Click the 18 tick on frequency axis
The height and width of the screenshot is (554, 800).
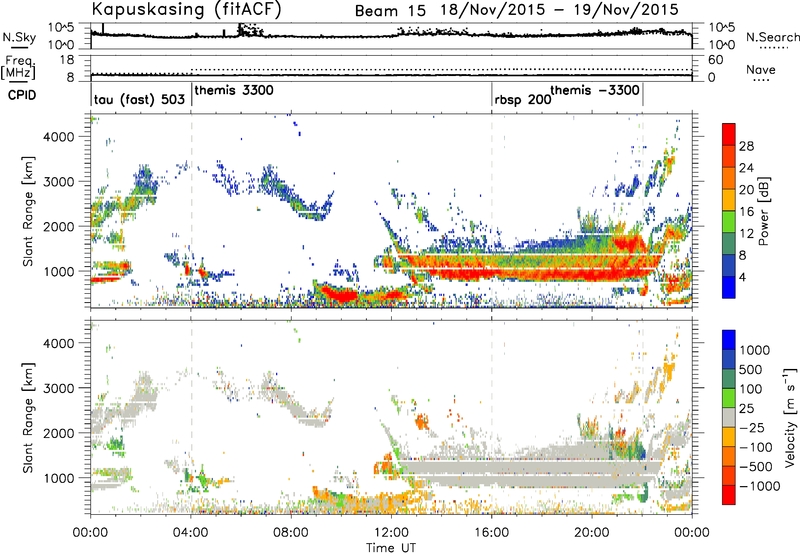pos(67,60)
